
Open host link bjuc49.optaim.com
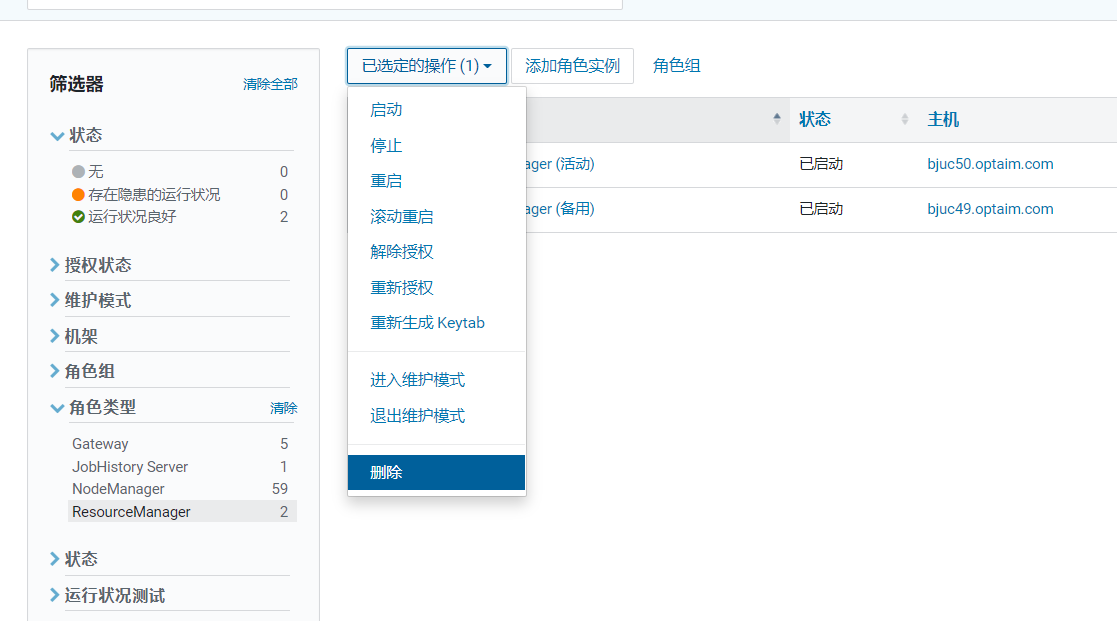[x=990, y=209]
